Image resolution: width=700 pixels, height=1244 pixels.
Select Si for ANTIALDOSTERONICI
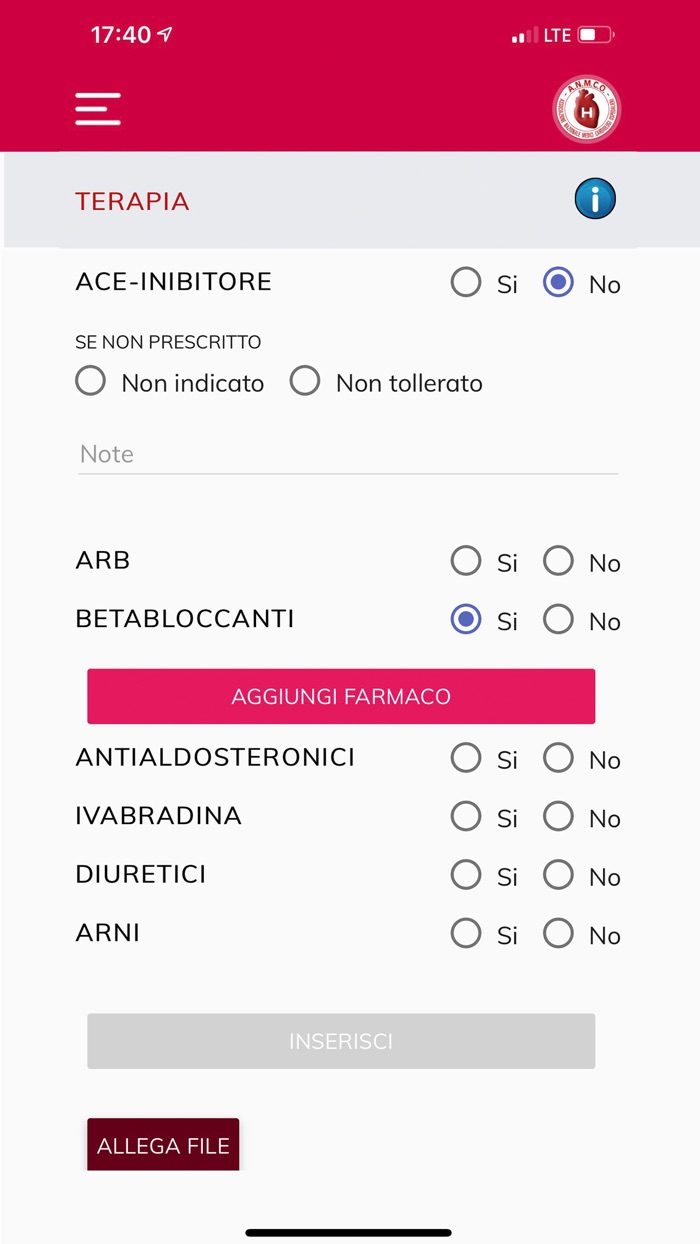point(466,759)
